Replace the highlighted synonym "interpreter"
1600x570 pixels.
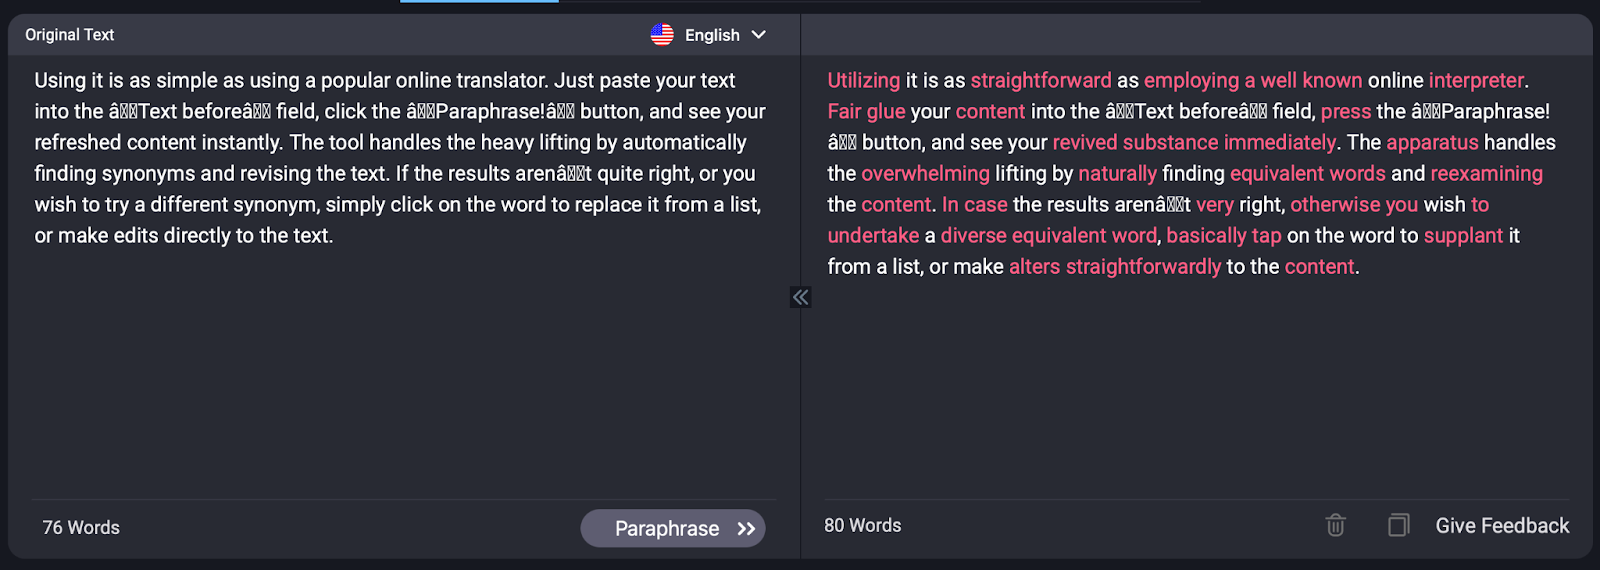[x=1476, y=81]
